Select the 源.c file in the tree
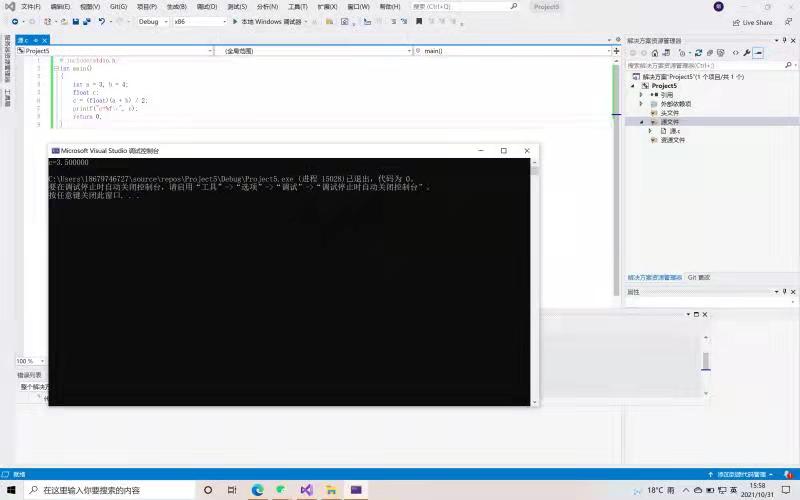800x500 pixels. point(674,131)
